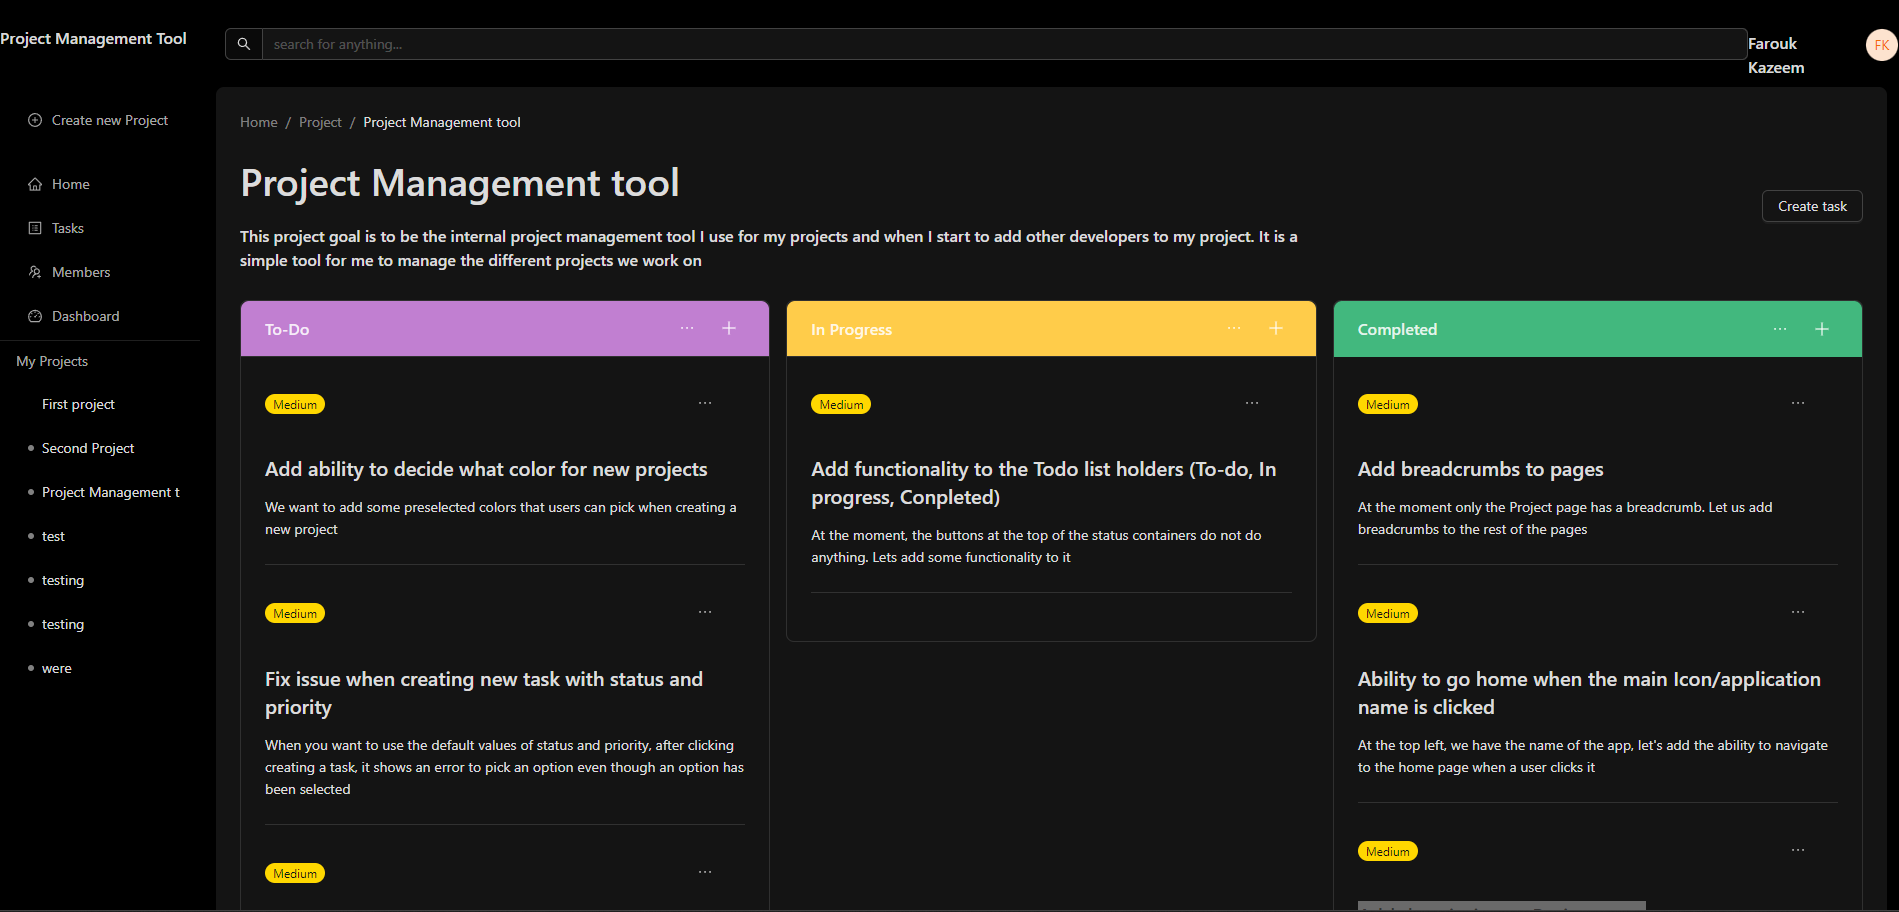Click the 'search for anything' input field
The width and height of the screenshot is (1899, 912).
(1004, 44)
